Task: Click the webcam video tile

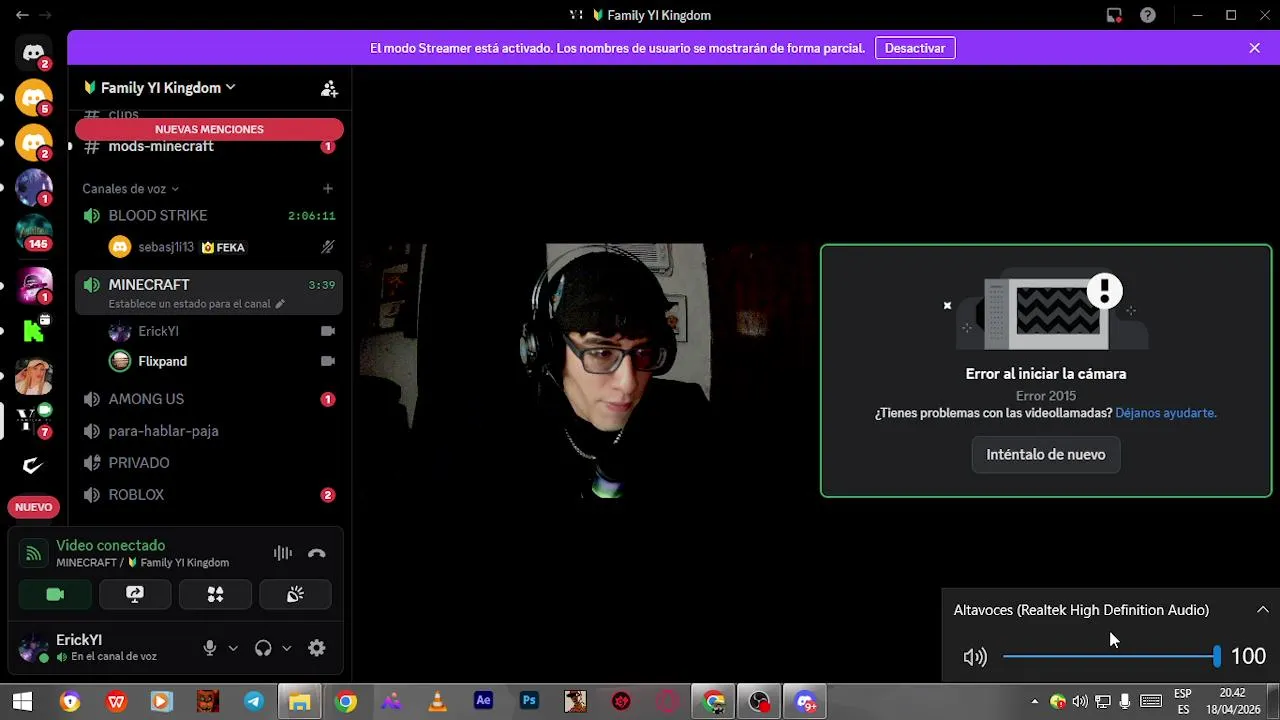Action: 585,371
